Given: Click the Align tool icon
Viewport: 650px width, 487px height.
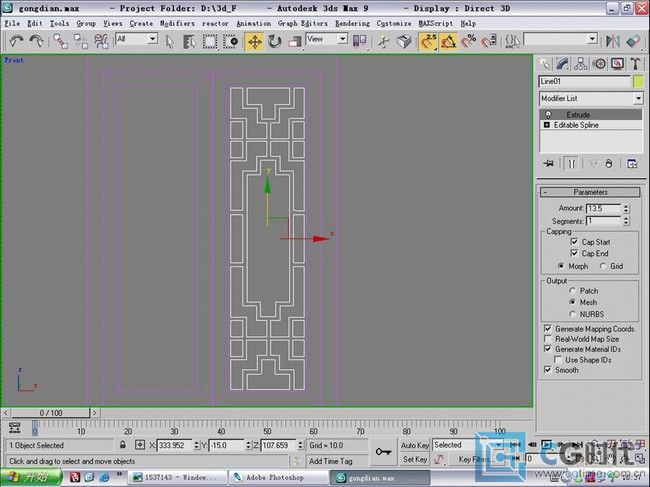Looking at the screenshot, I should (633, 41).
